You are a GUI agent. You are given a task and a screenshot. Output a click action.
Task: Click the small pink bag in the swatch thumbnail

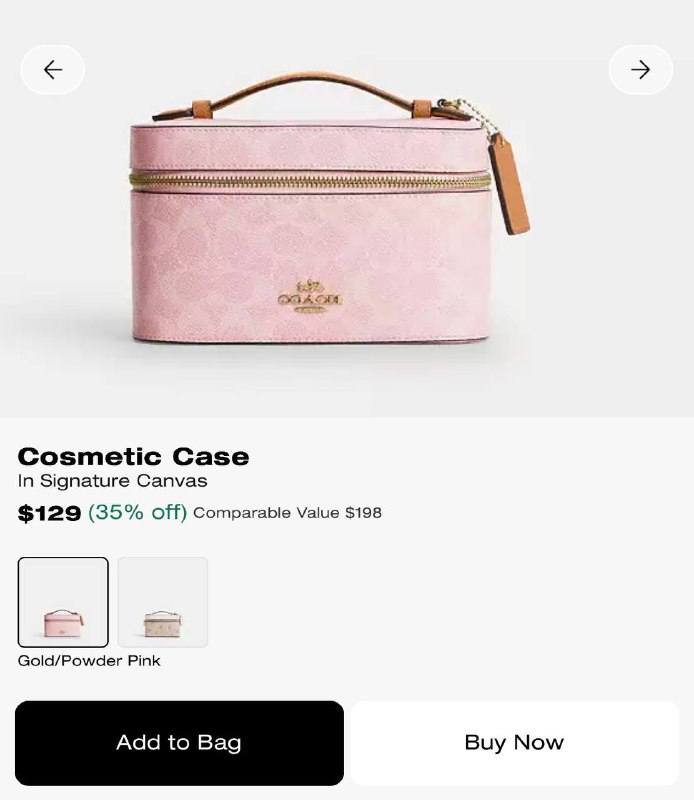[x=63, y=623]
